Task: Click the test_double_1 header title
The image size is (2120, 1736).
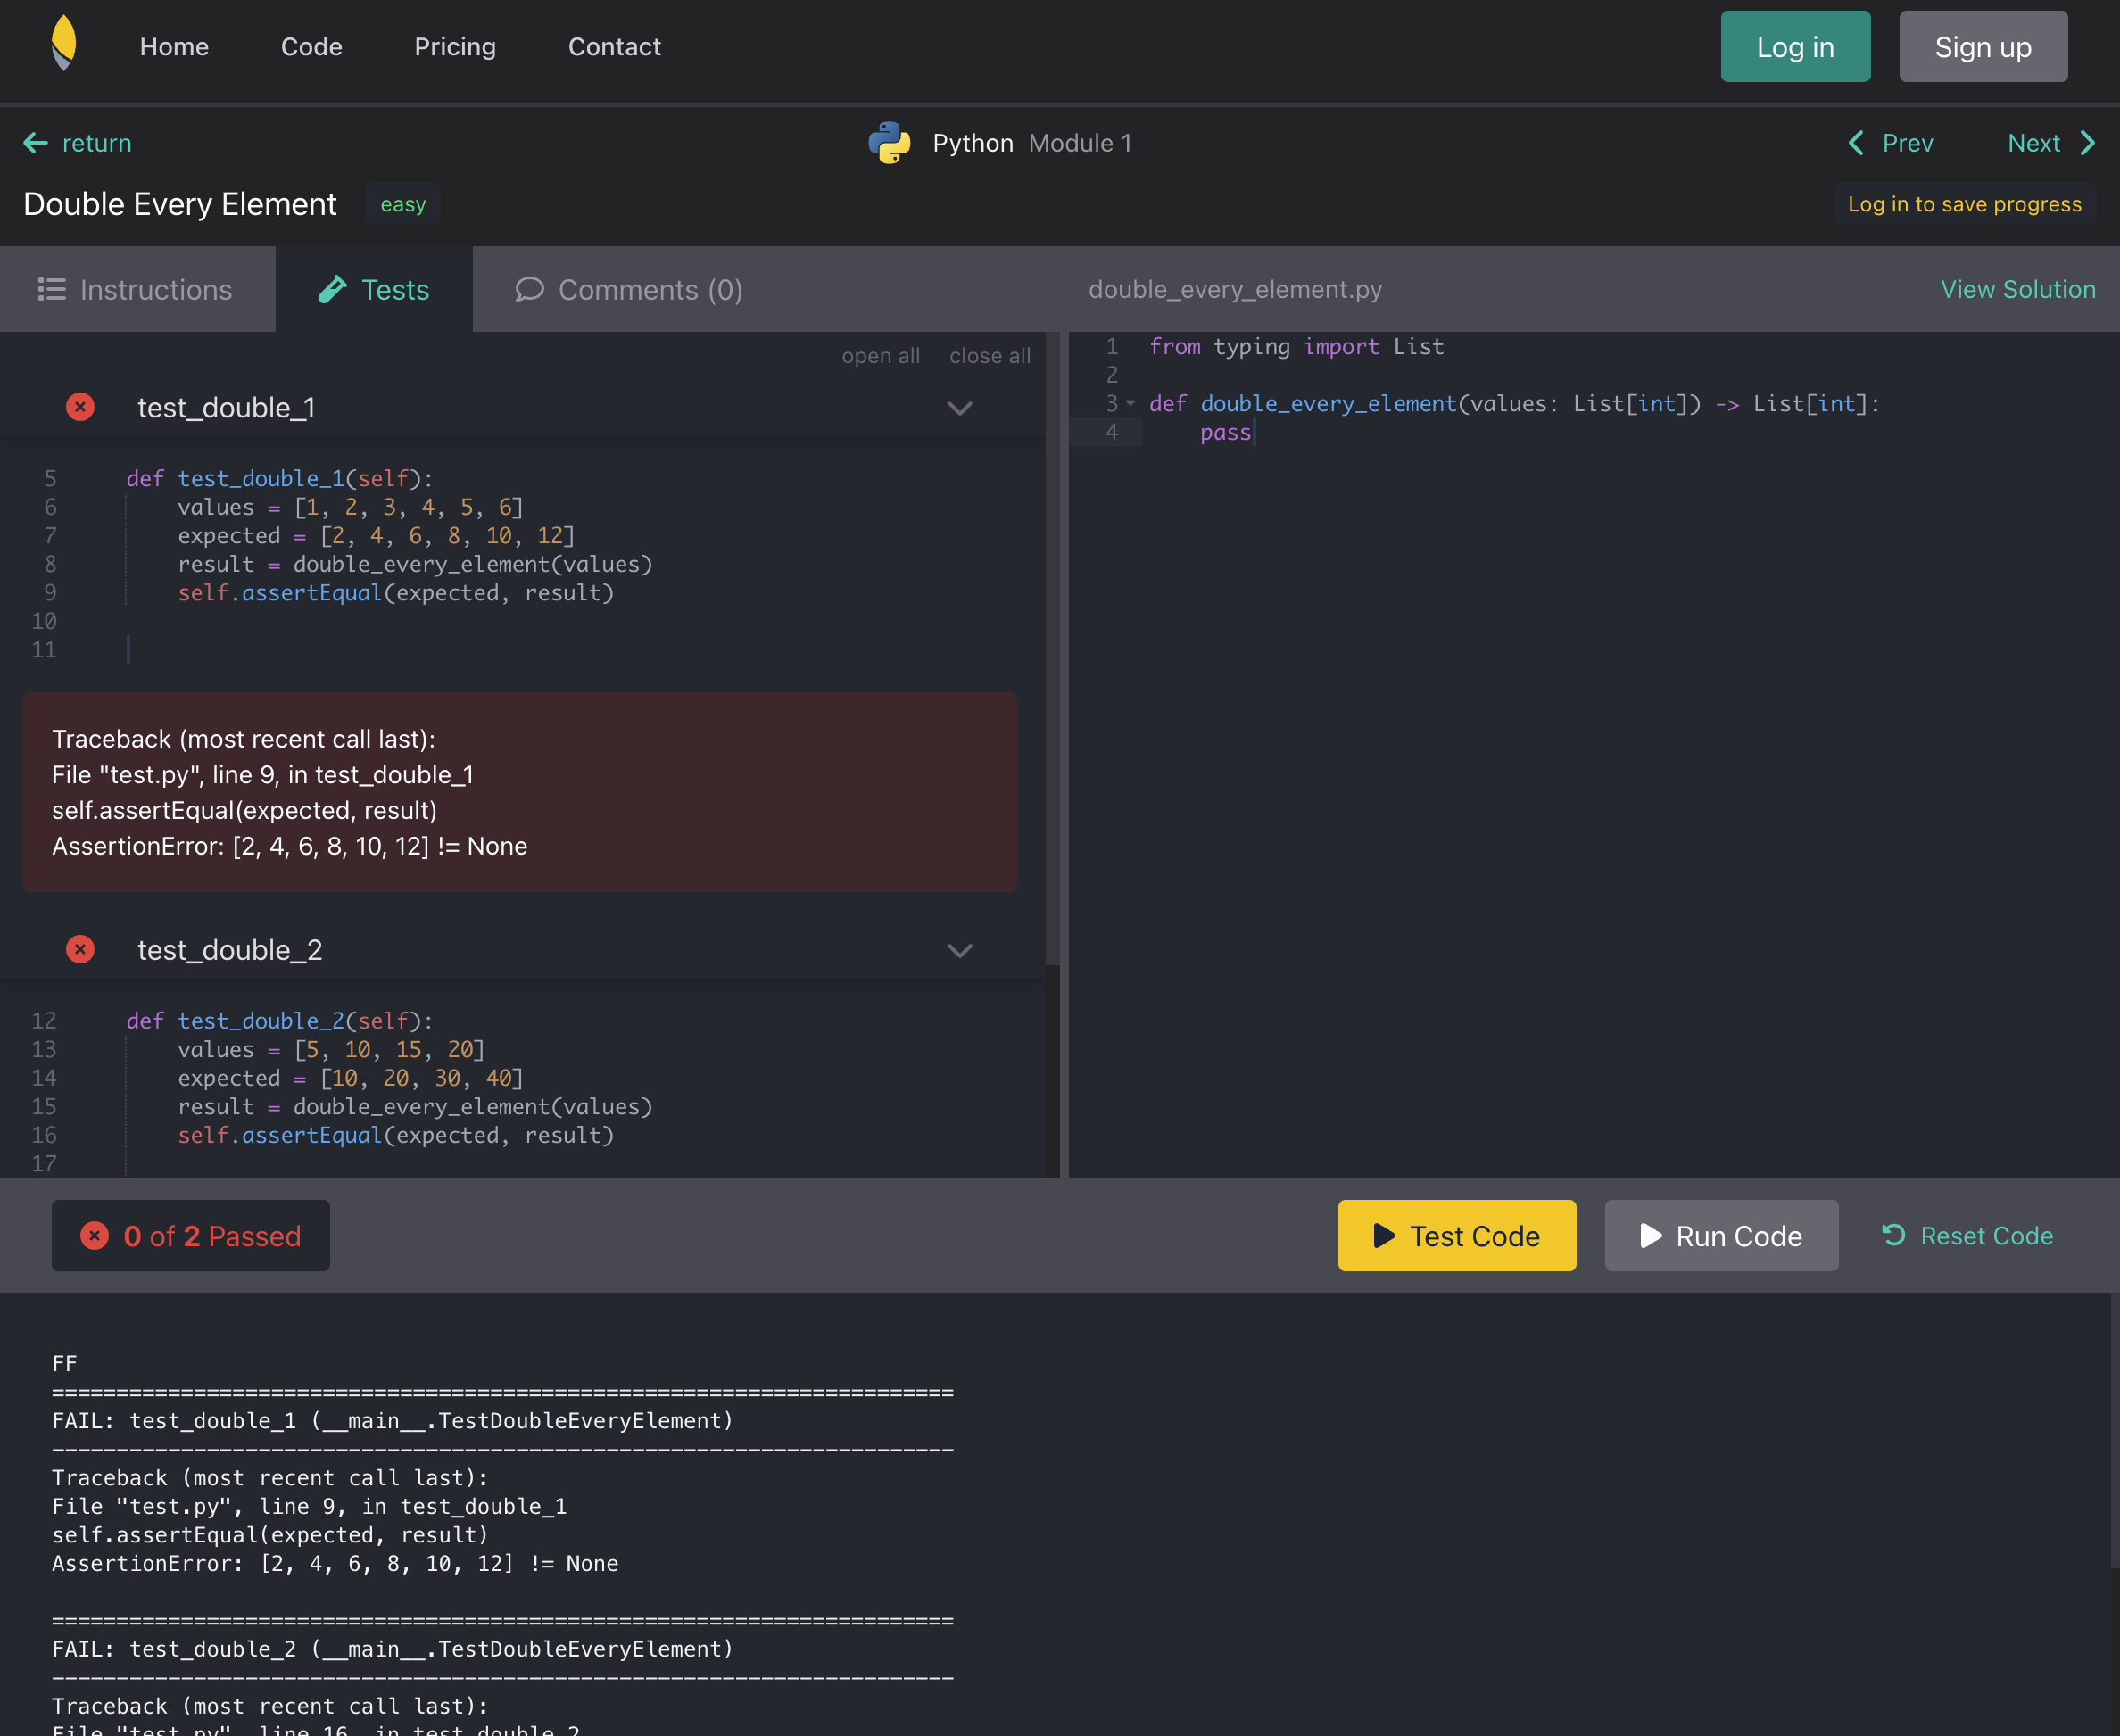Action: point(226,408)
